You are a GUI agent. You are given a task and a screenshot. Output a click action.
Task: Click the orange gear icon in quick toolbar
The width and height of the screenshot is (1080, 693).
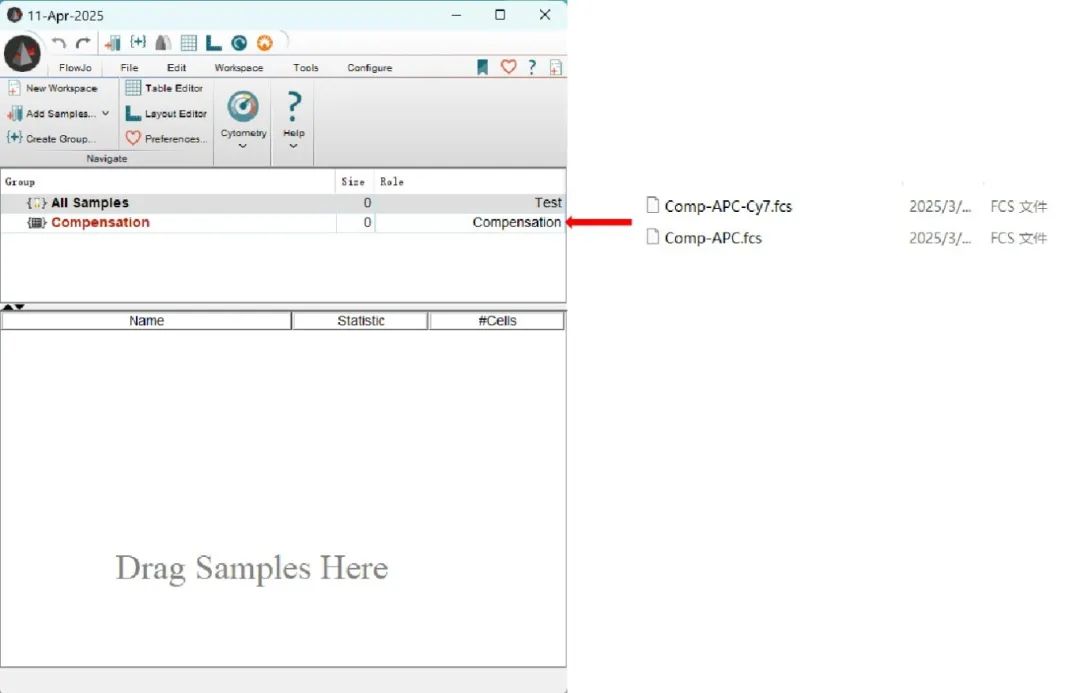pos(264,43)
